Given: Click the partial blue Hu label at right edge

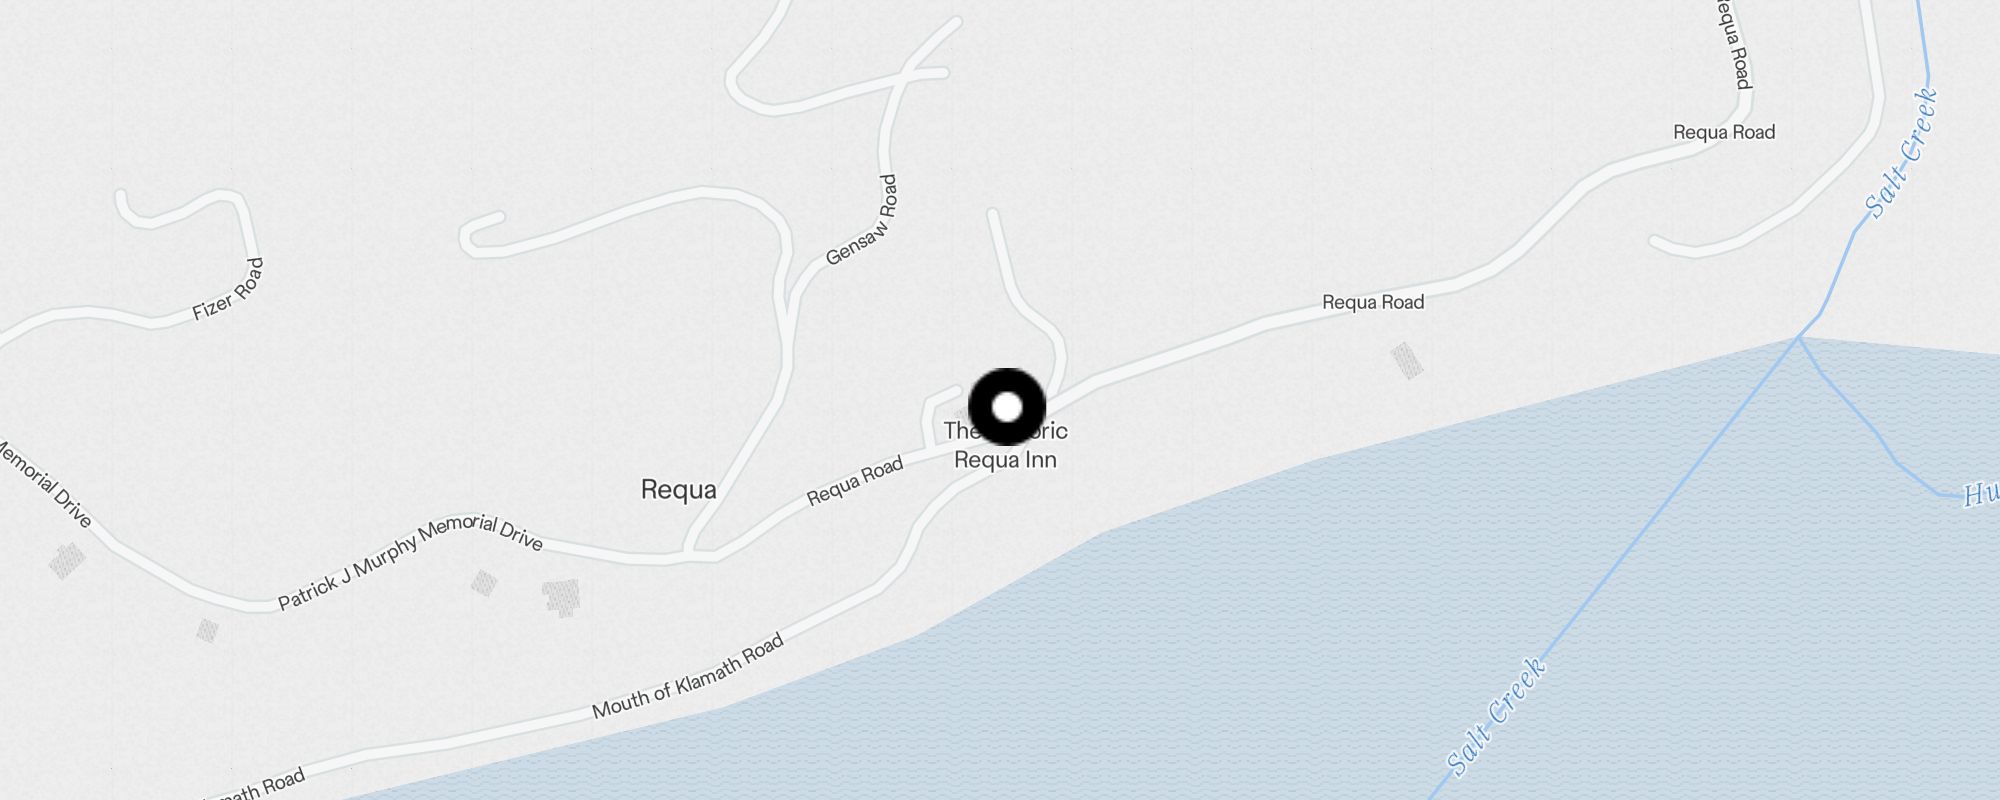Looking at the screenshot, I should coord(1981,494).
